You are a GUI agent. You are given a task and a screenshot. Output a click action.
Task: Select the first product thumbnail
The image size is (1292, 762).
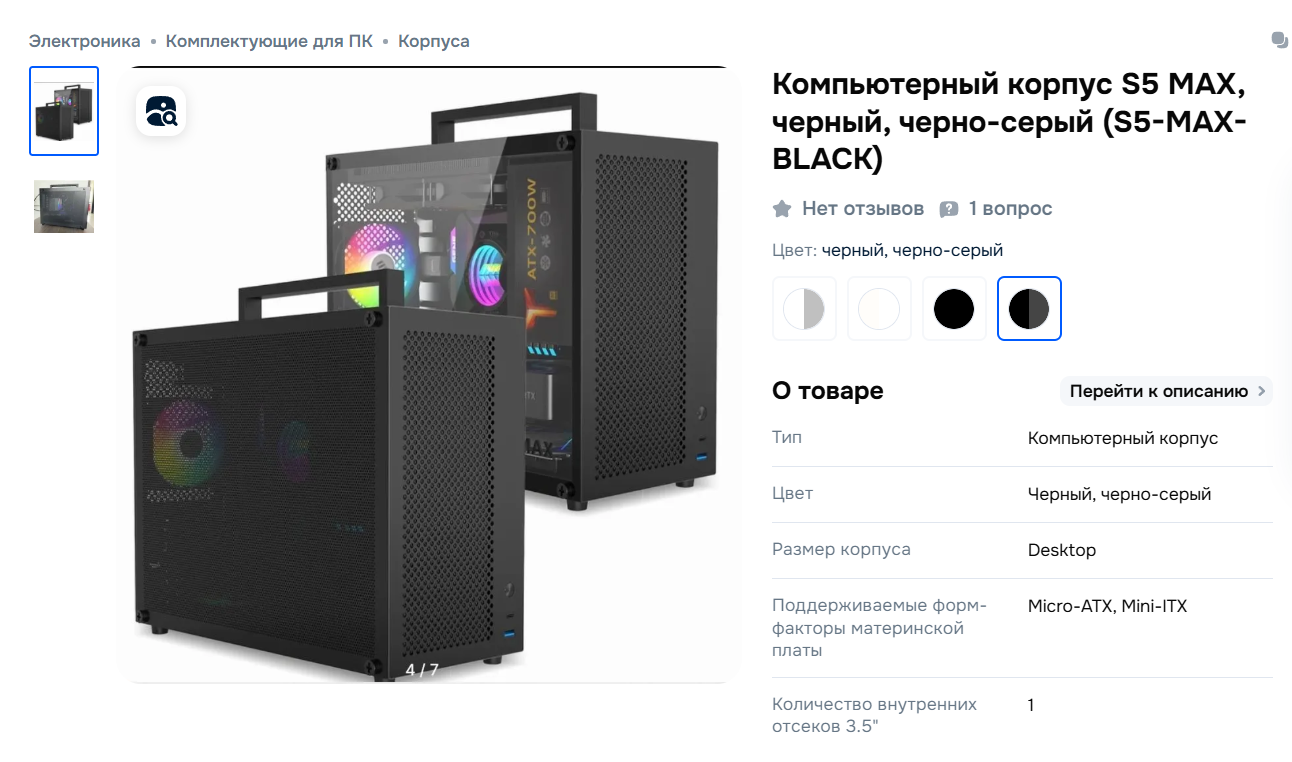click(64, 111)
